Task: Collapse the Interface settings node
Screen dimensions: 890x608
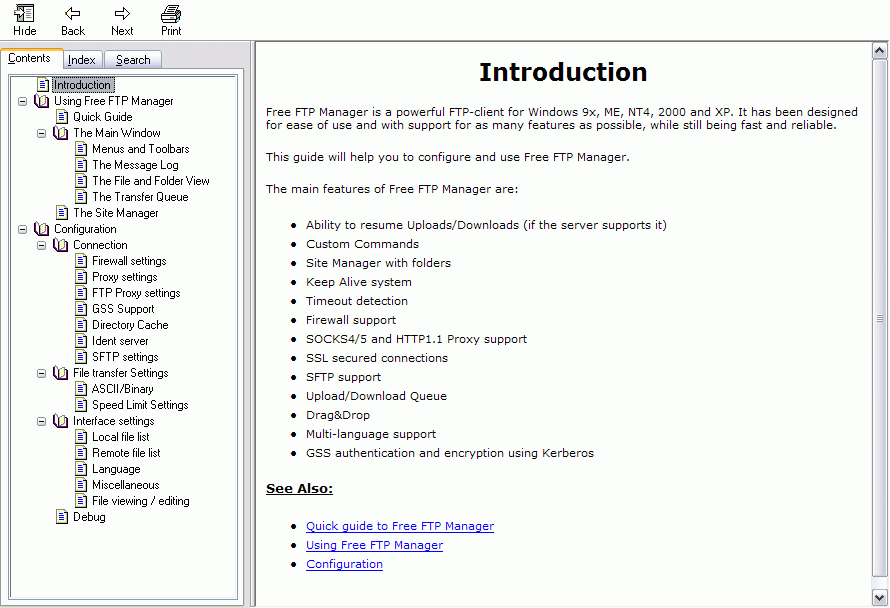Action: pos(42,421)
